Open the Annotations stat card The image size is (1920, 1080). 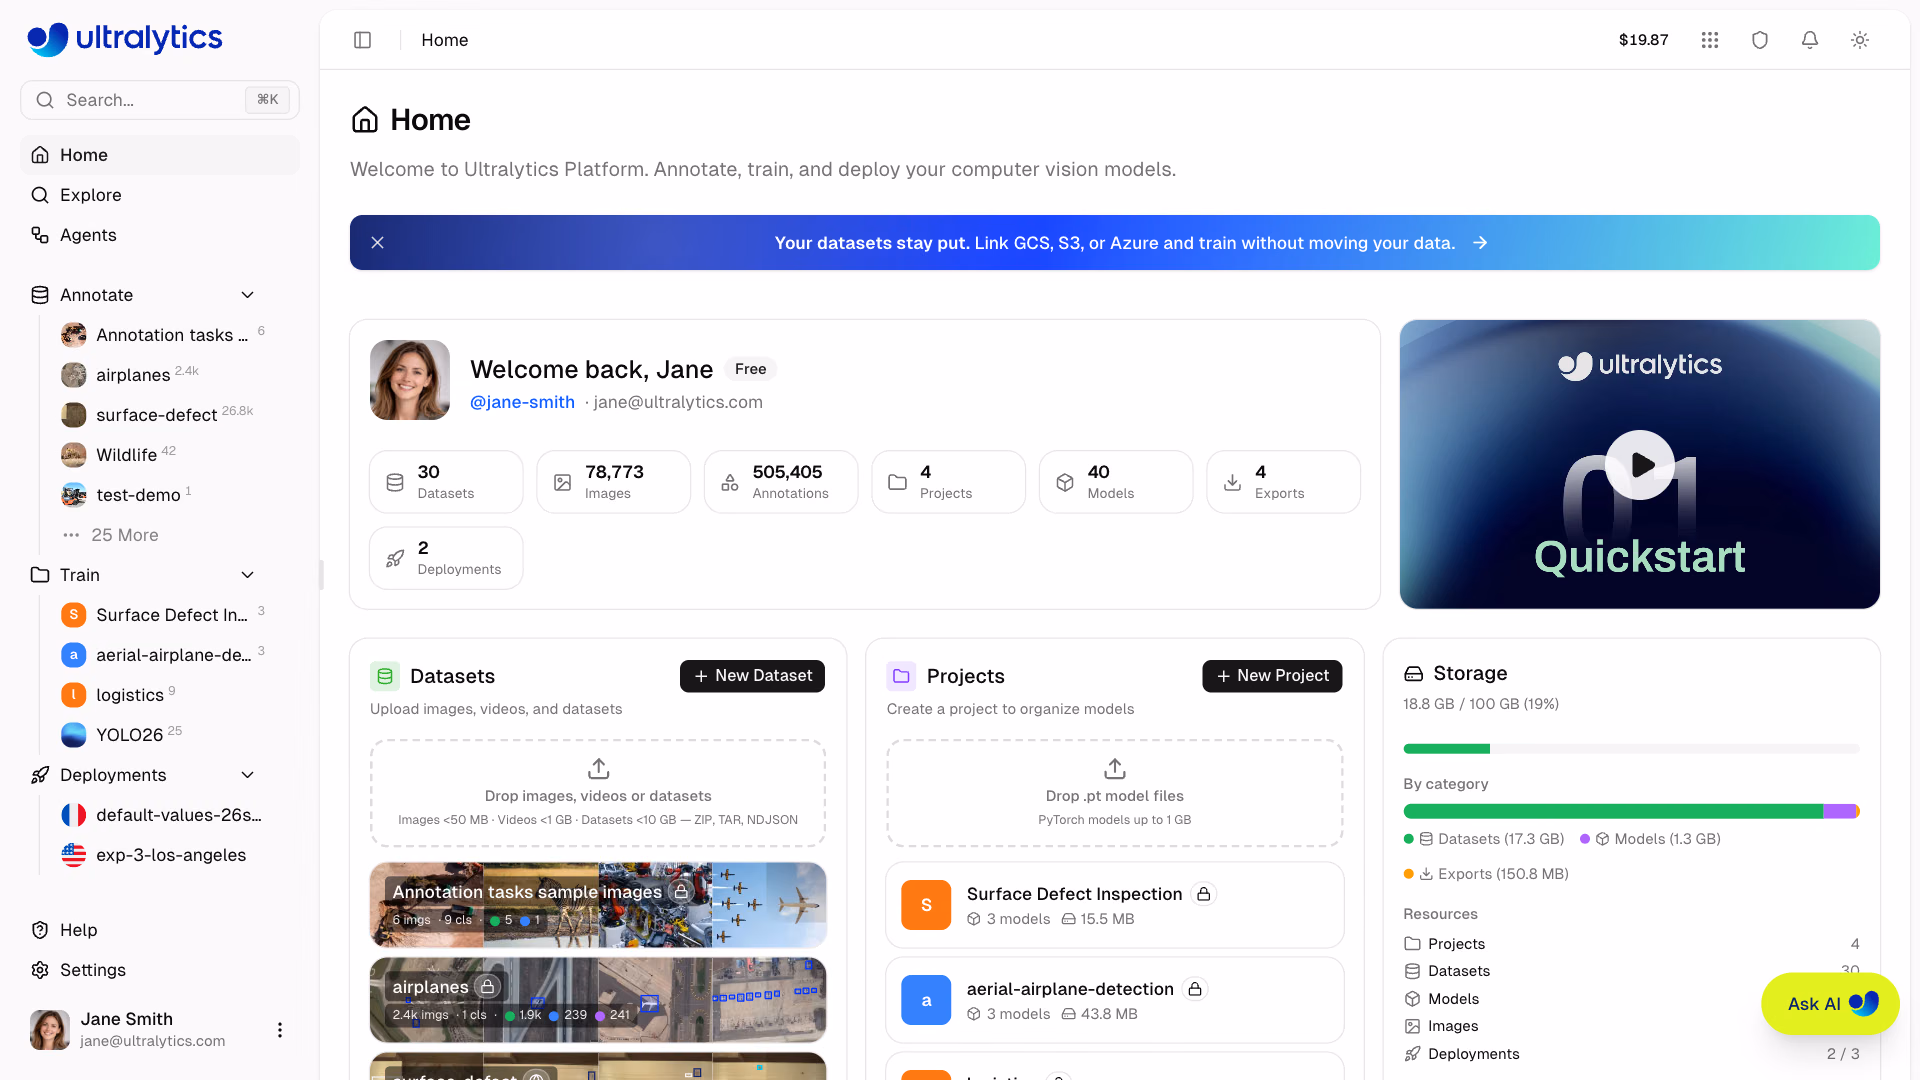coord(781,482)
